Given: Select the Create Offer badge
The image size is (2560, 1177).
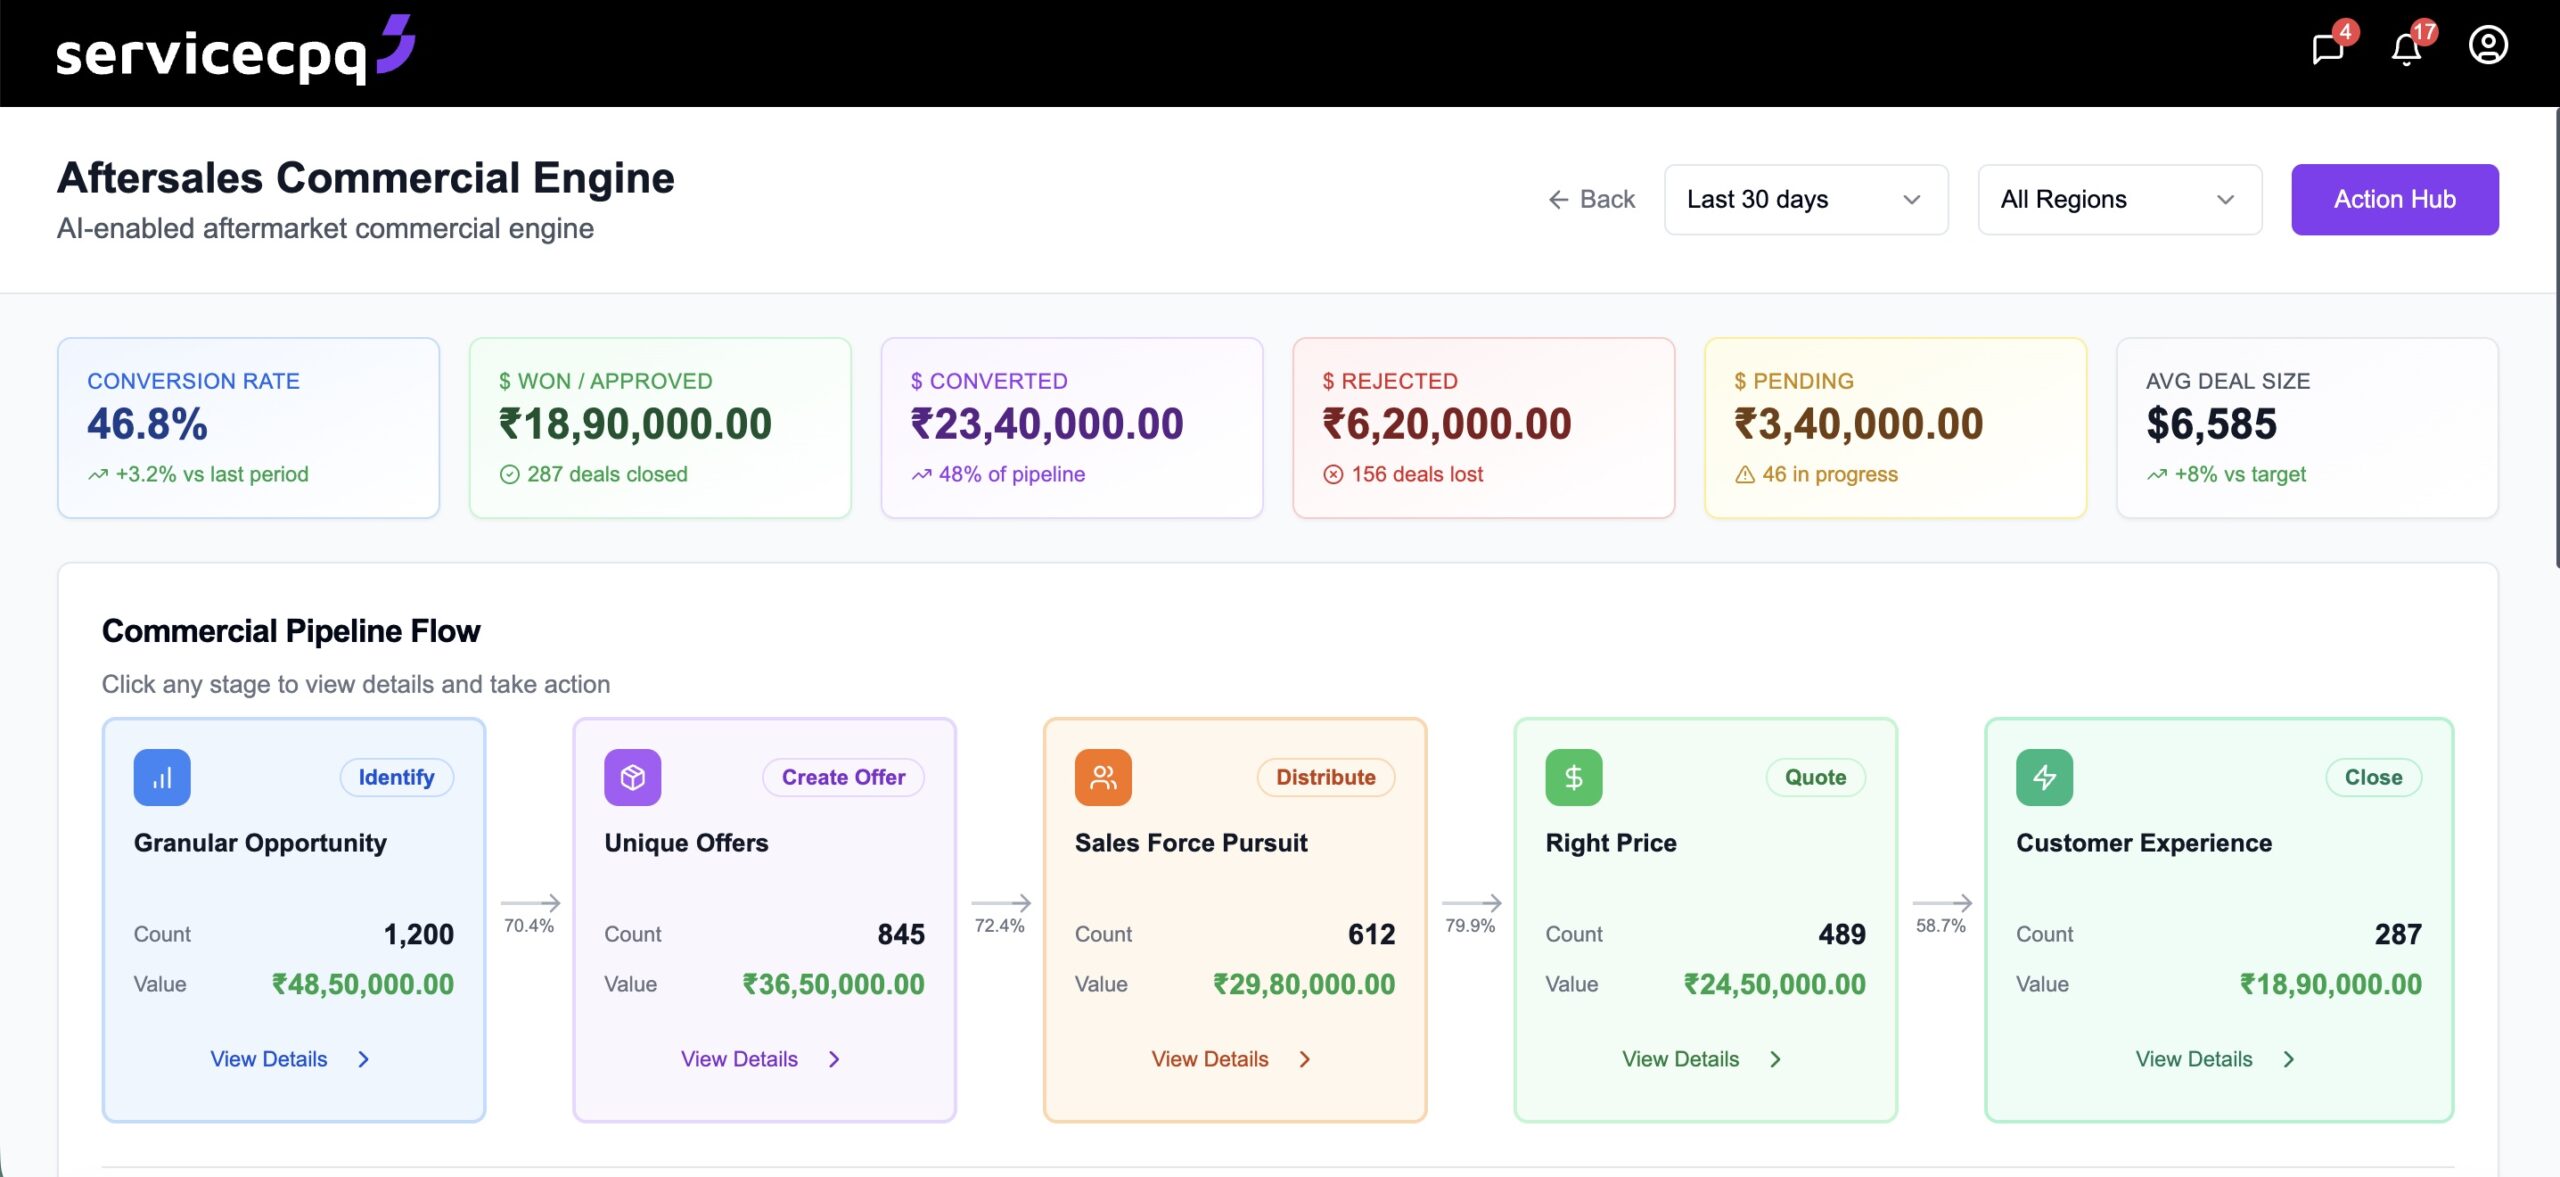Looking at the screenshot, I should (843, 777).
